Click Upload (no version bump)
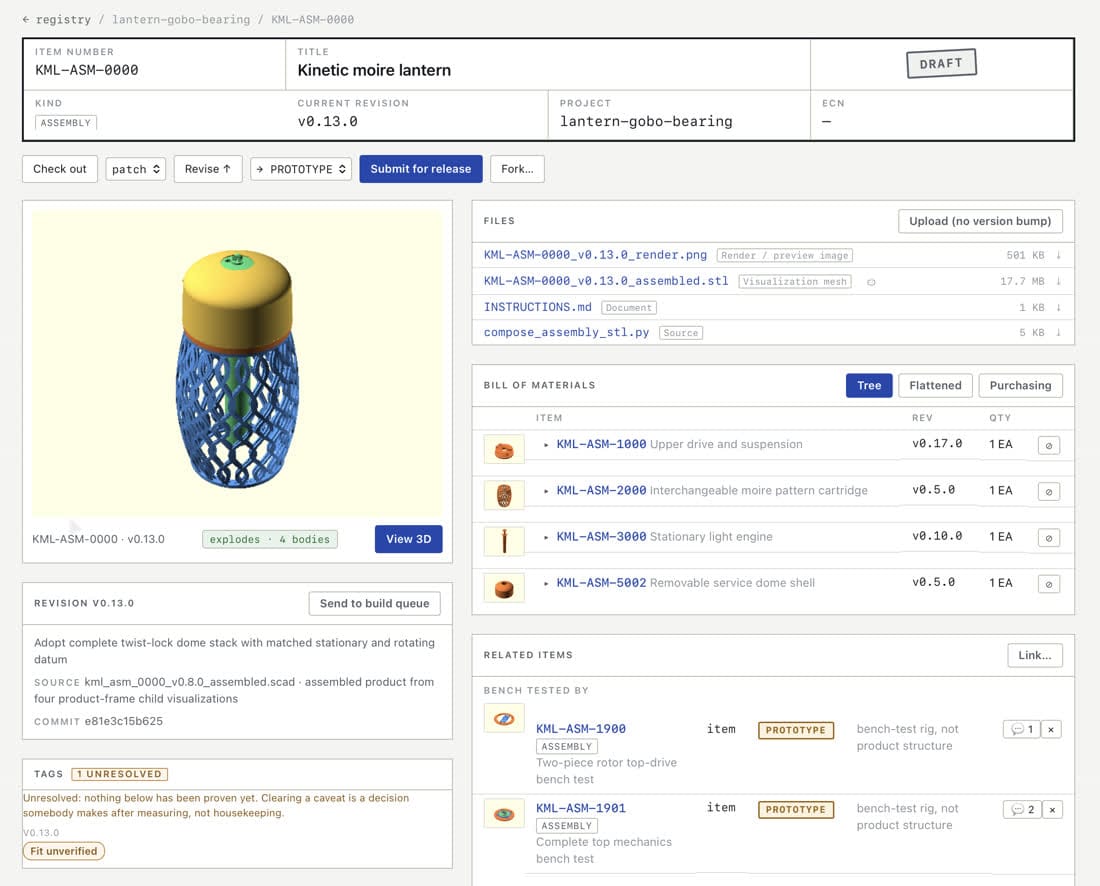The image size is (1100, 886). pyautogui.click(x=980, y=221)
